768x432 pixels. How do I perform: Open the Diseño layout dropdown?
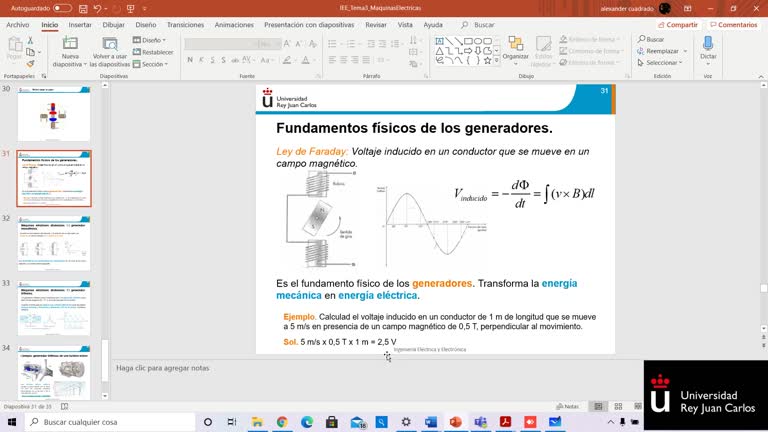click(x=149, y=40)
